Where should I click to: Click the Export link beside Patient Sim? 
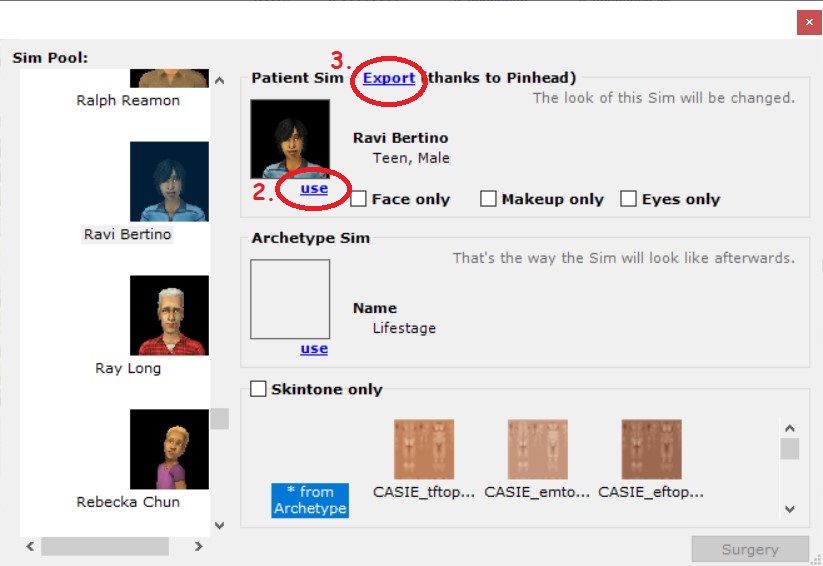(x=389, y=78)
